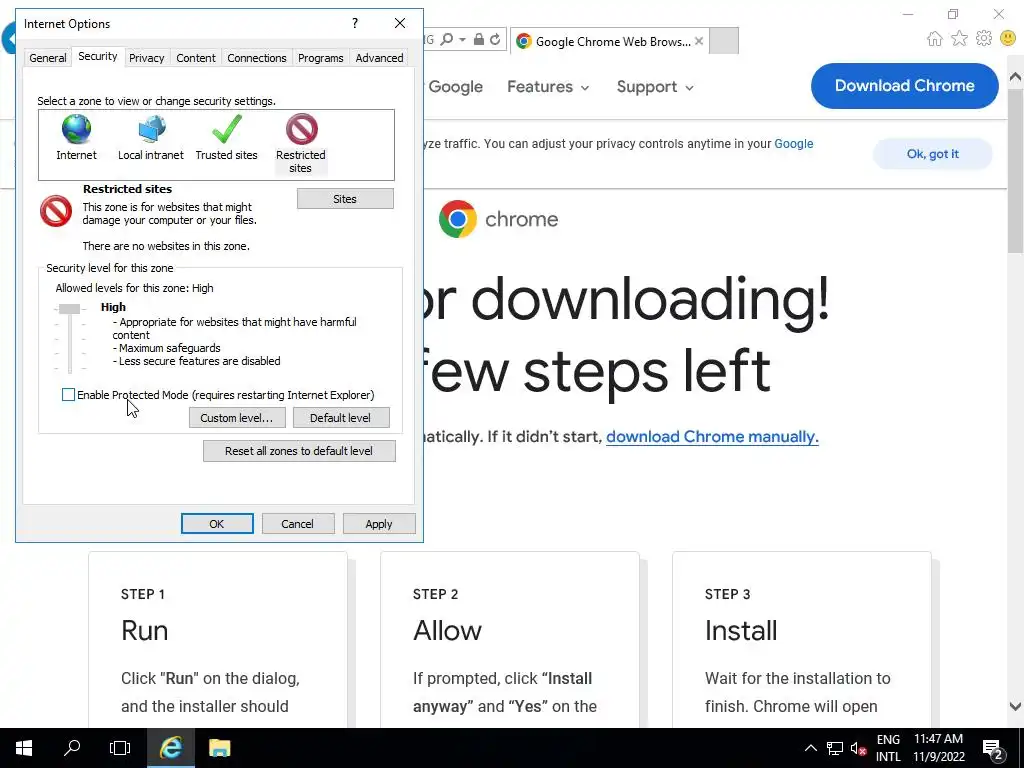The width and height of the screenshot is (1024, 768).
Task: Open the IE Favorites star icon
Action: click(959, 39)
